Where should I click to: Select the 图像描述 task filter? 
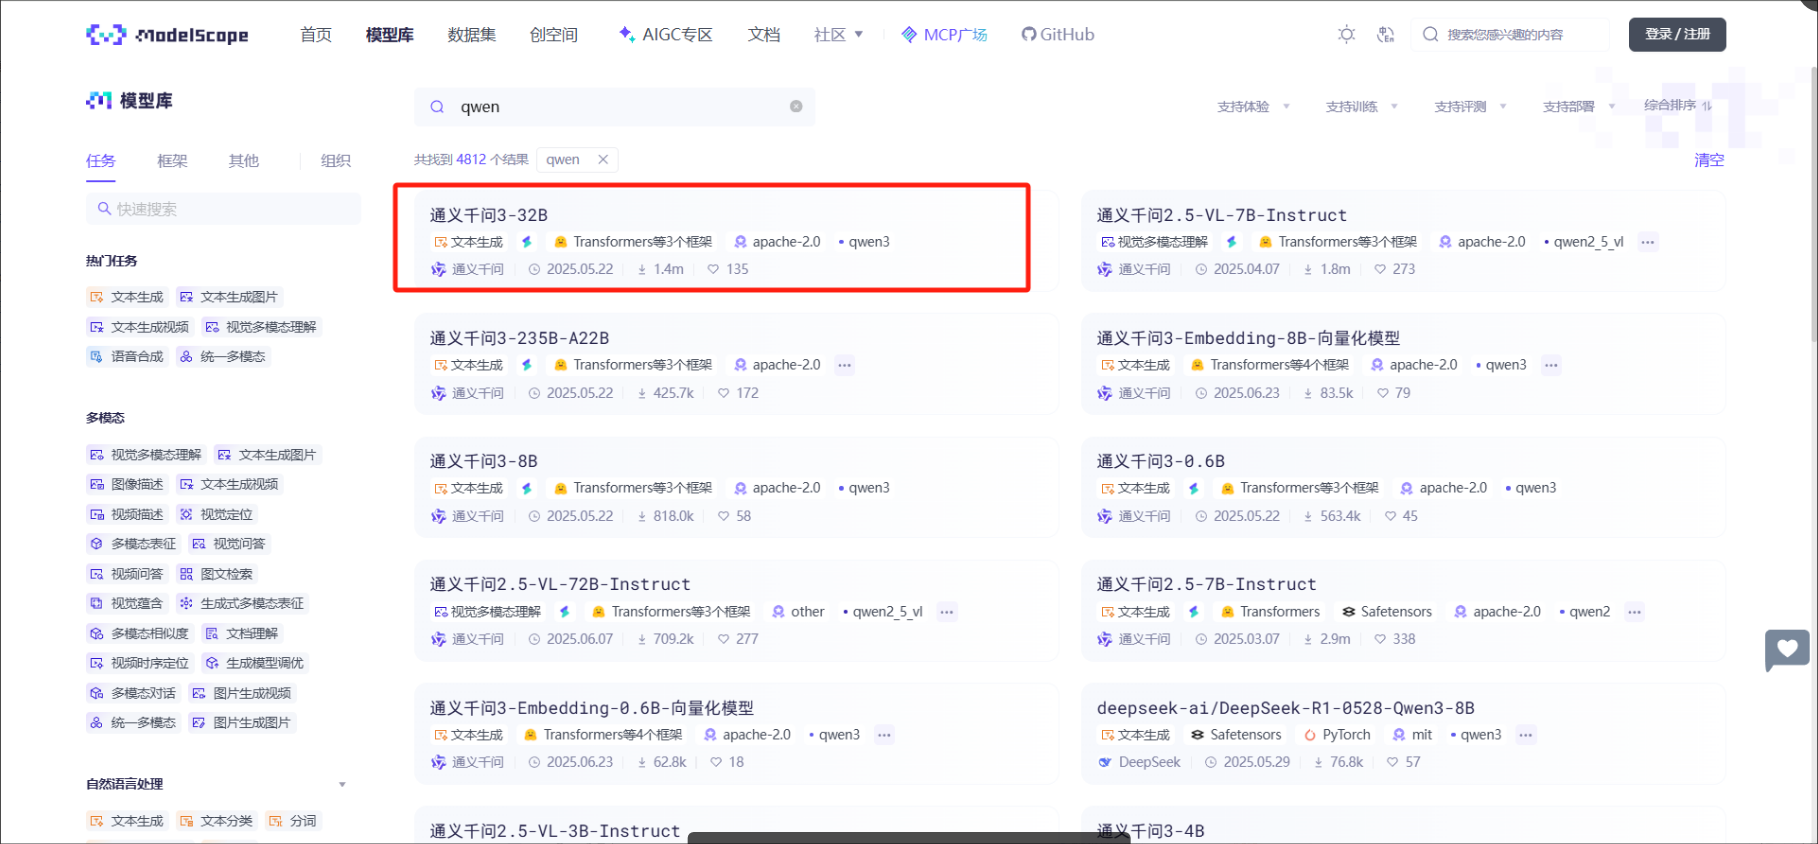click(x=126, y=484)
